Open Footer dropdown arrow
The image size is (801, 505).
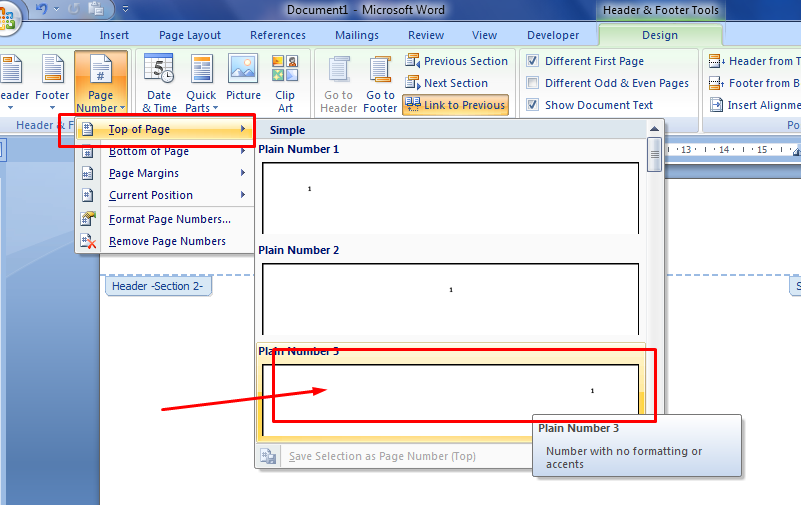pos(52,108)
